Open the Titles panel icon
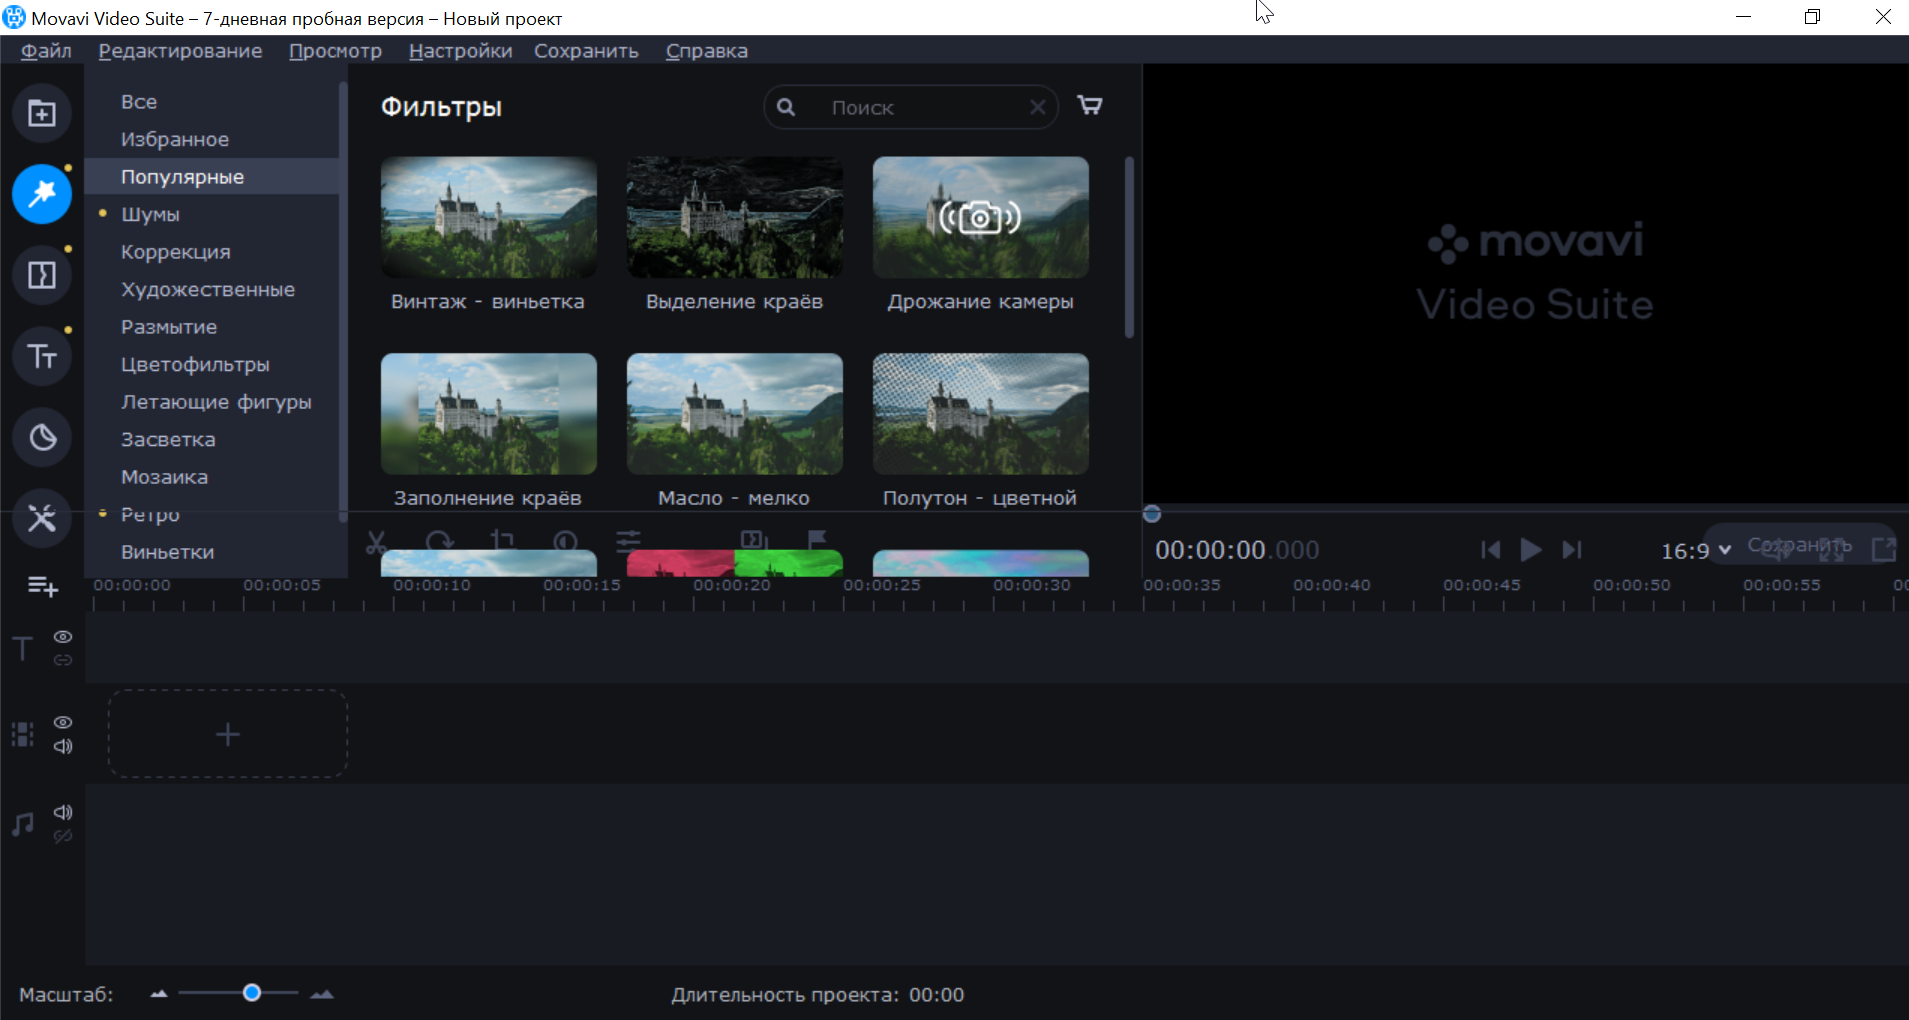The height and width of the screenshot is (1020, 1909). 42,356
